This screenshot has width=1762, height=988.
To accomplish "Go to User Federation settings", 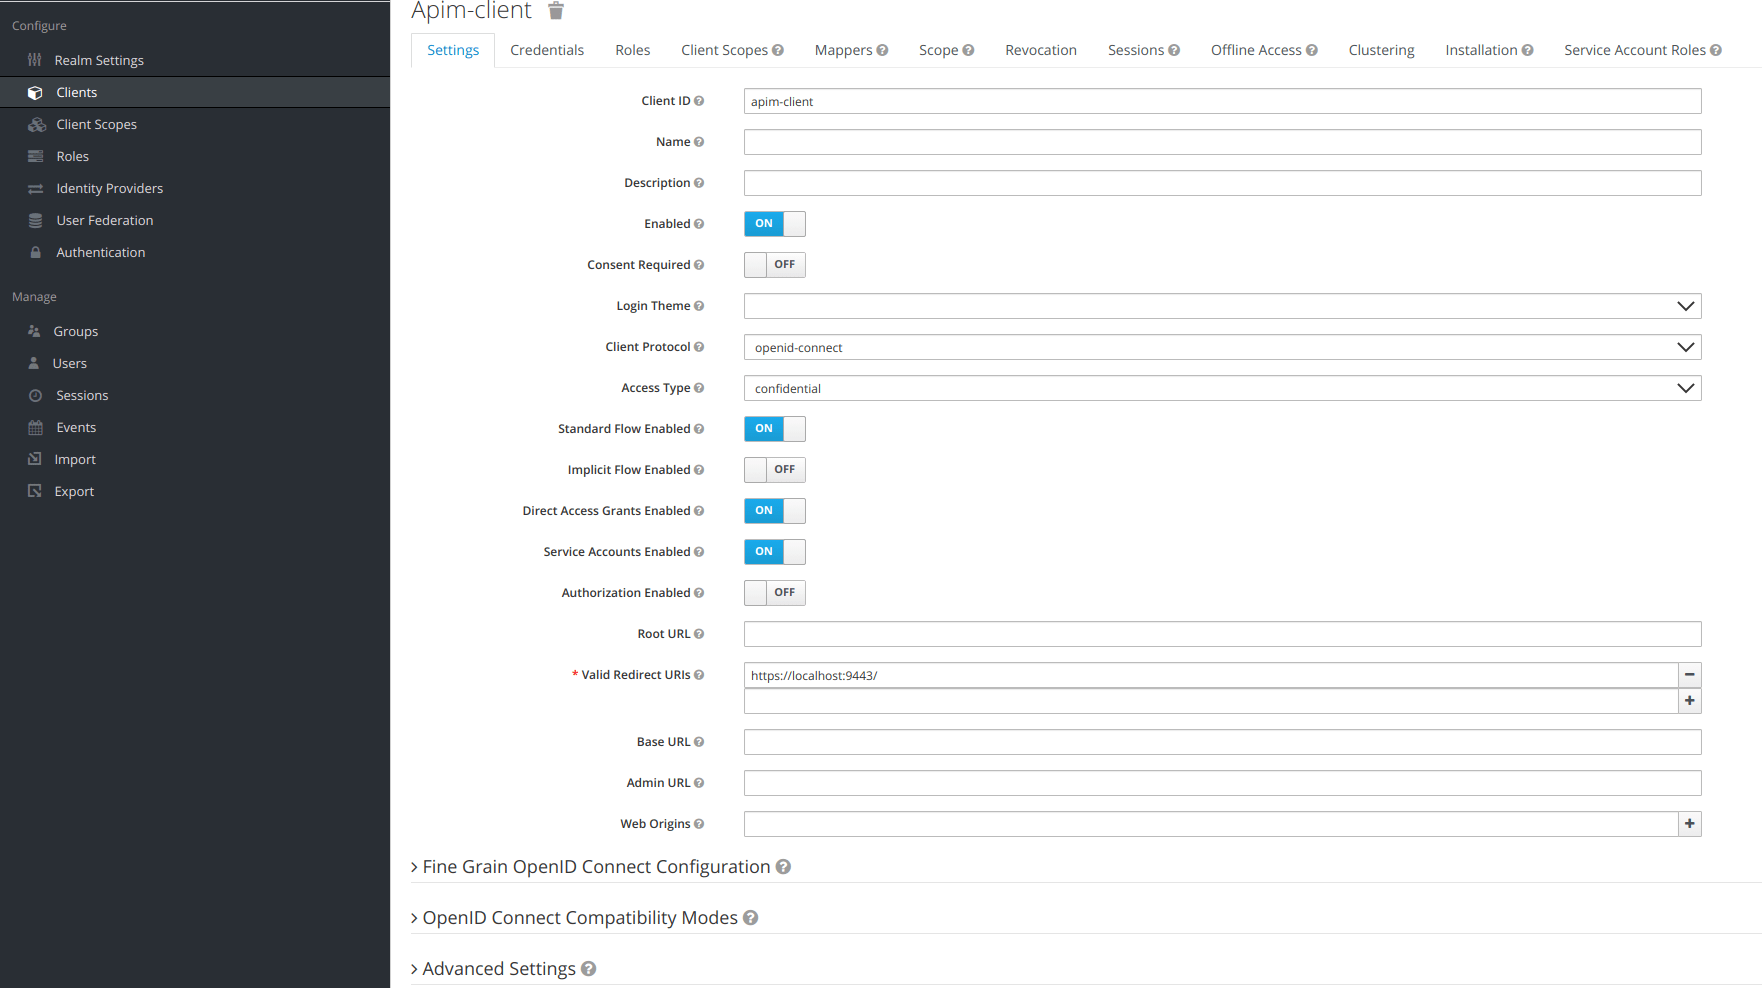I will click(x=104, y=220).
